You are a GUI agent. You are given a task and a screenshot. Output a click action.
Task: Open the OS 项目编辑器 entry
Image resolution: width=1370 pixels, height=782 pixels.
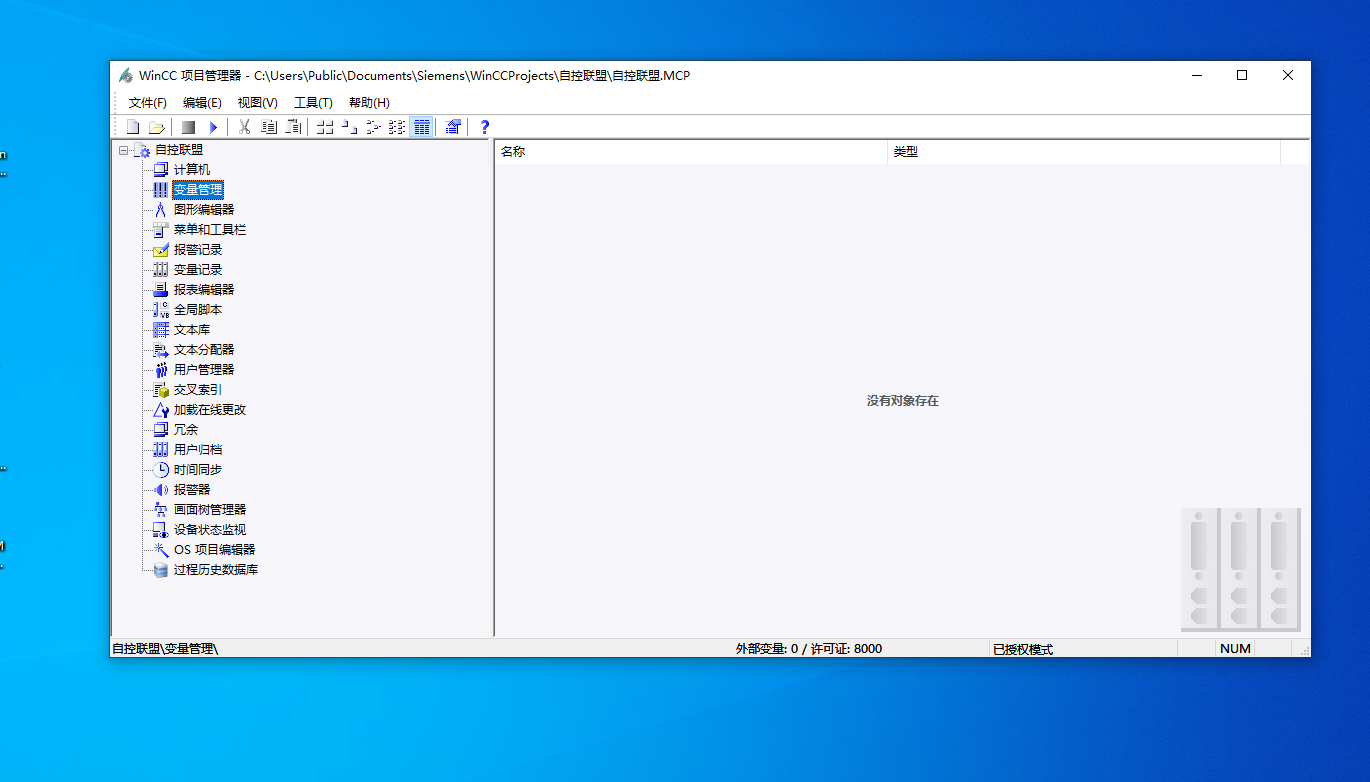pos(217,549)
